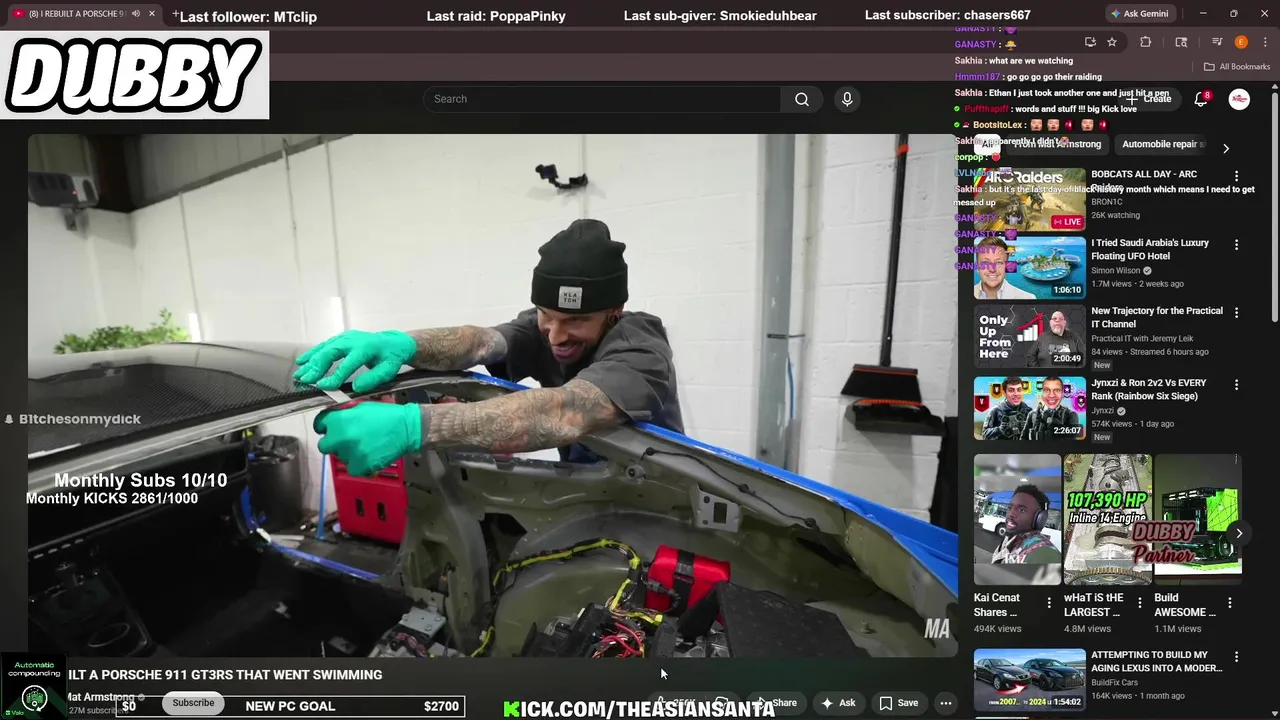The width and height of the screenshot is (1280, 720).
Task: Select the Automobile repair chip
Action: coord(1161,144)
